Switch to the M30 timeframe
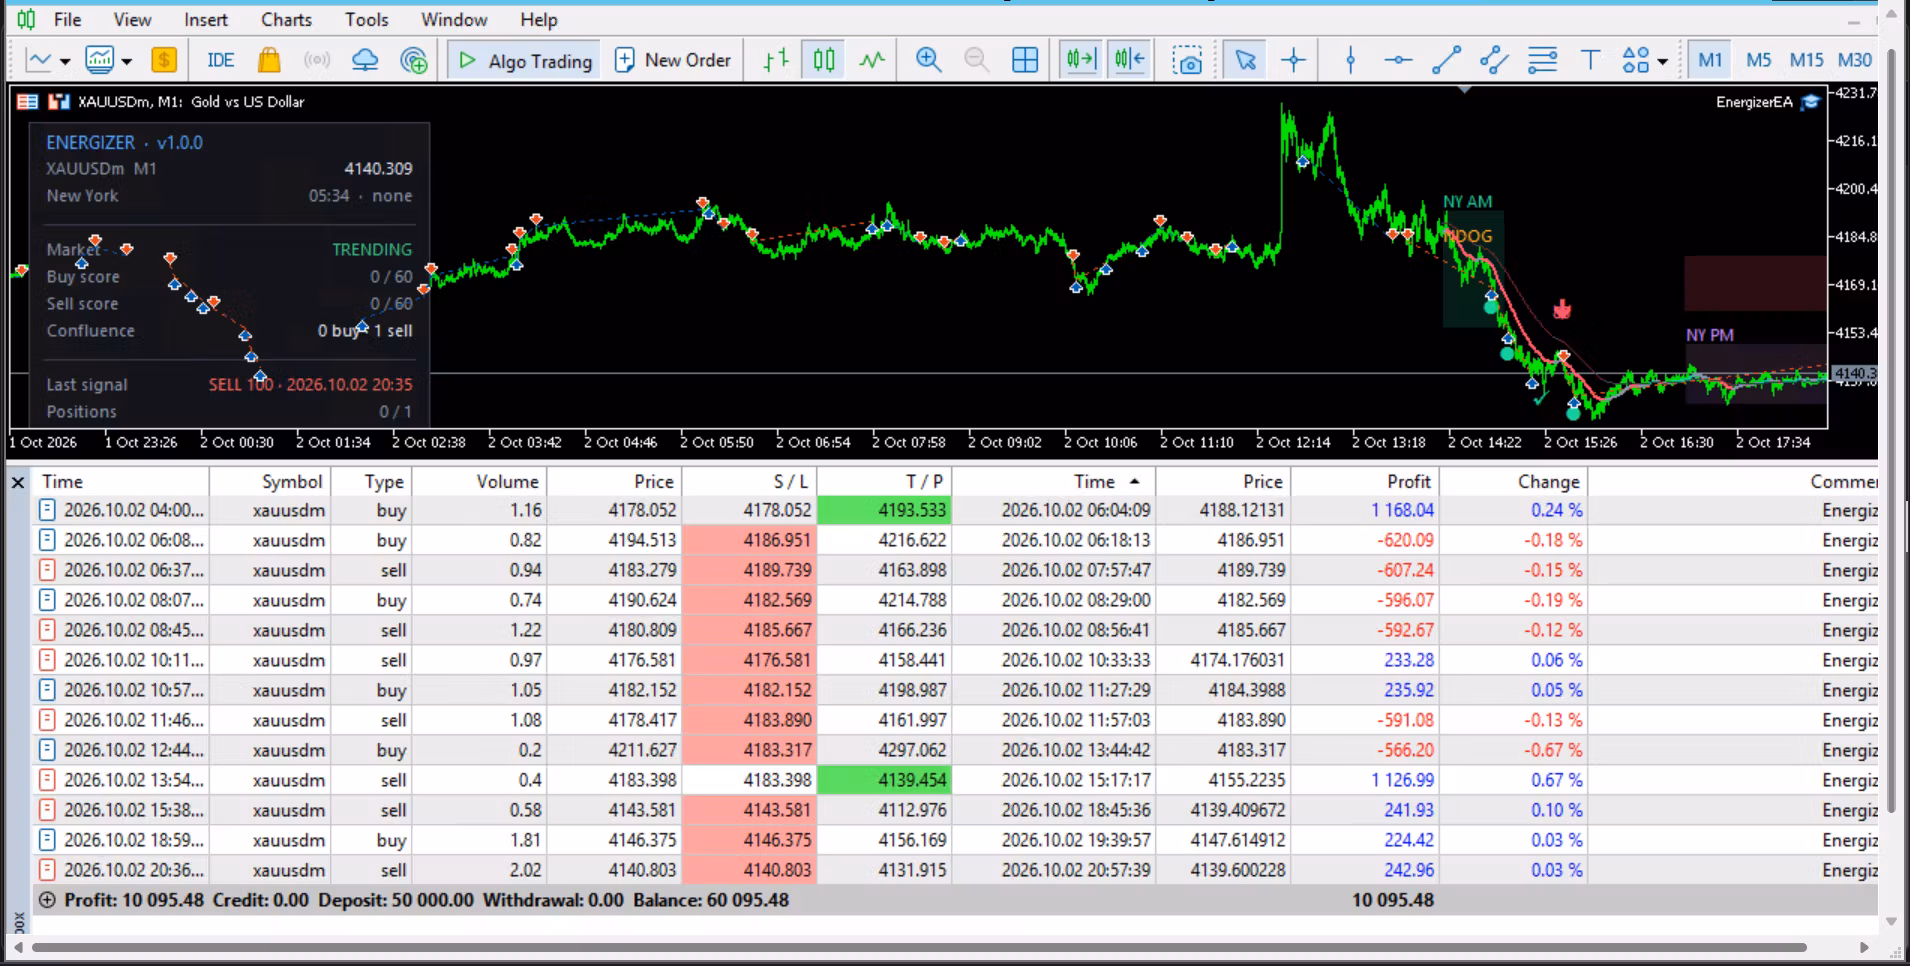This screenshot has height=966, width=1910. [x=1855, y=60]
